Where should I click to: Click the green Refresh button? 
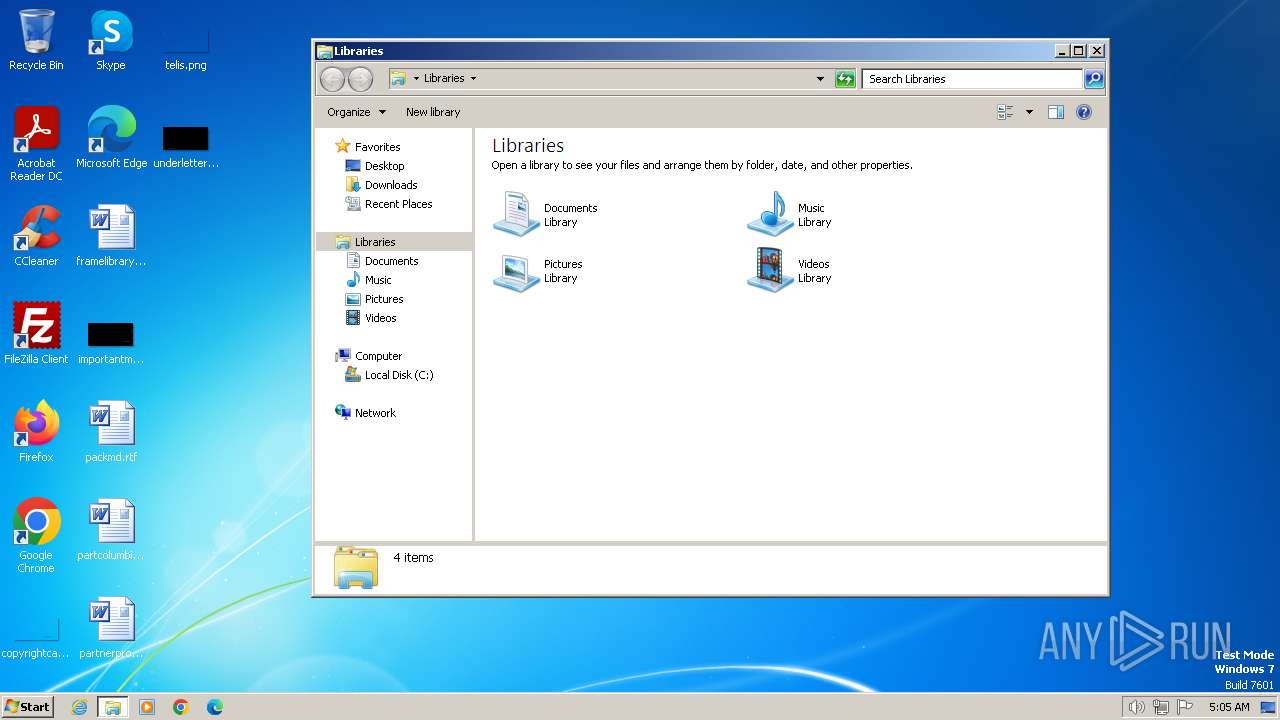coord(845,79)
